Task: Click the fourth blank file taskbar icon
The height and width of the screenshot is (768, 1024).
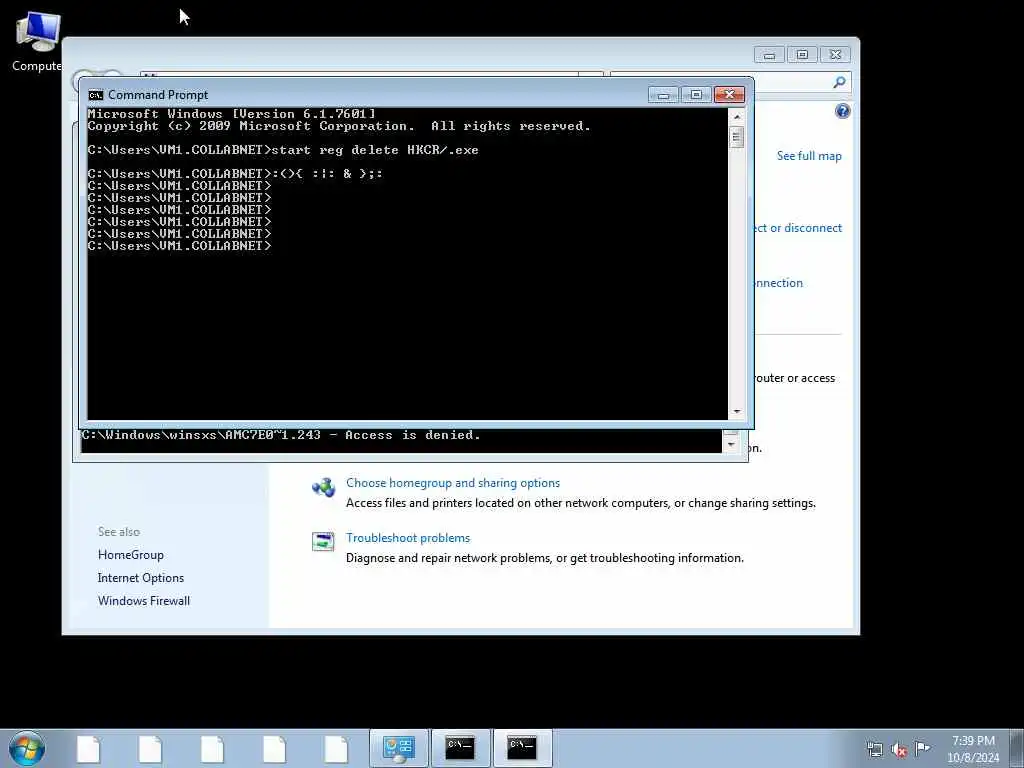Action: coord(274,749)
